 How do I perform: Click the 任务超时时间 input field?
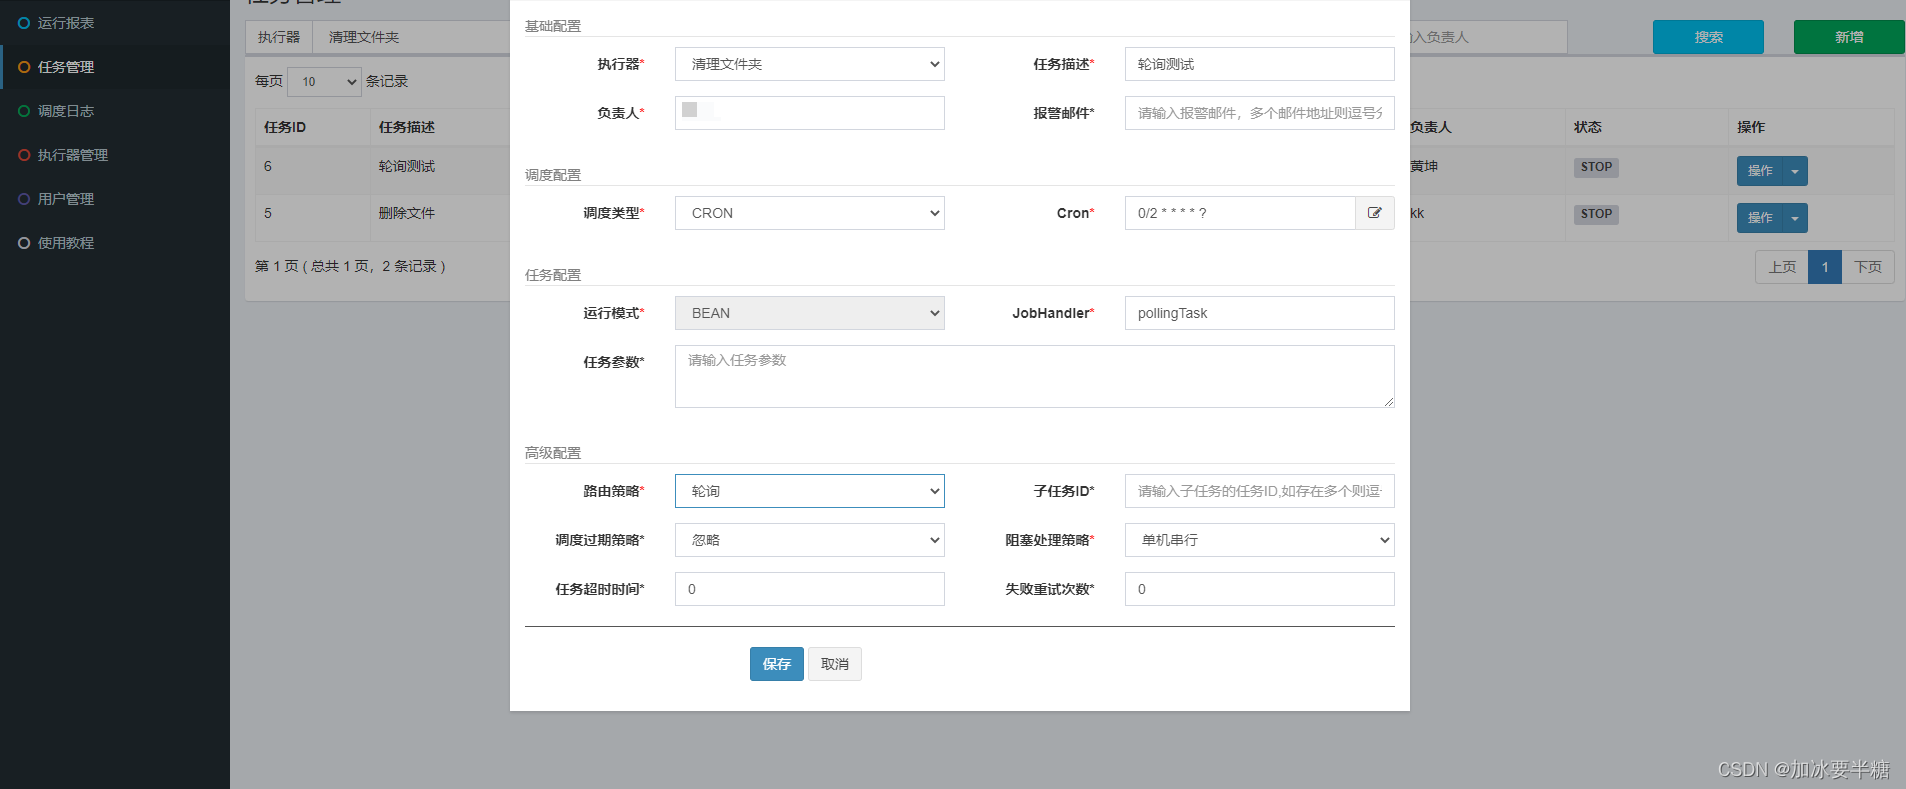(x=810, y=589)
